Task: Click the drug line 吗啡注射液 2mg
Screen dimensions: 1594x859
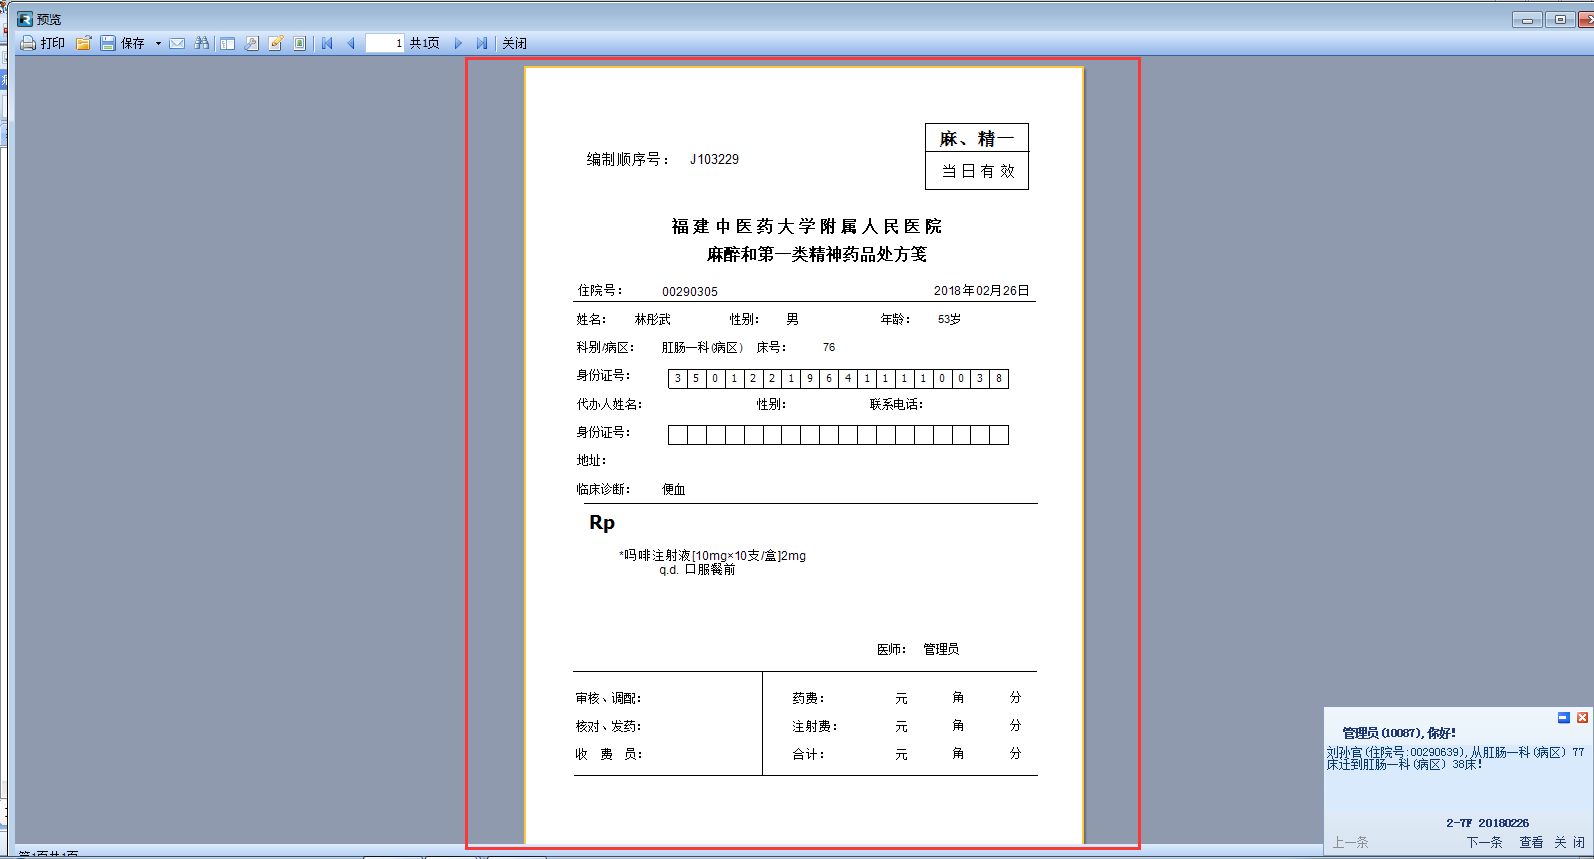Action: (x=712, y=556)
